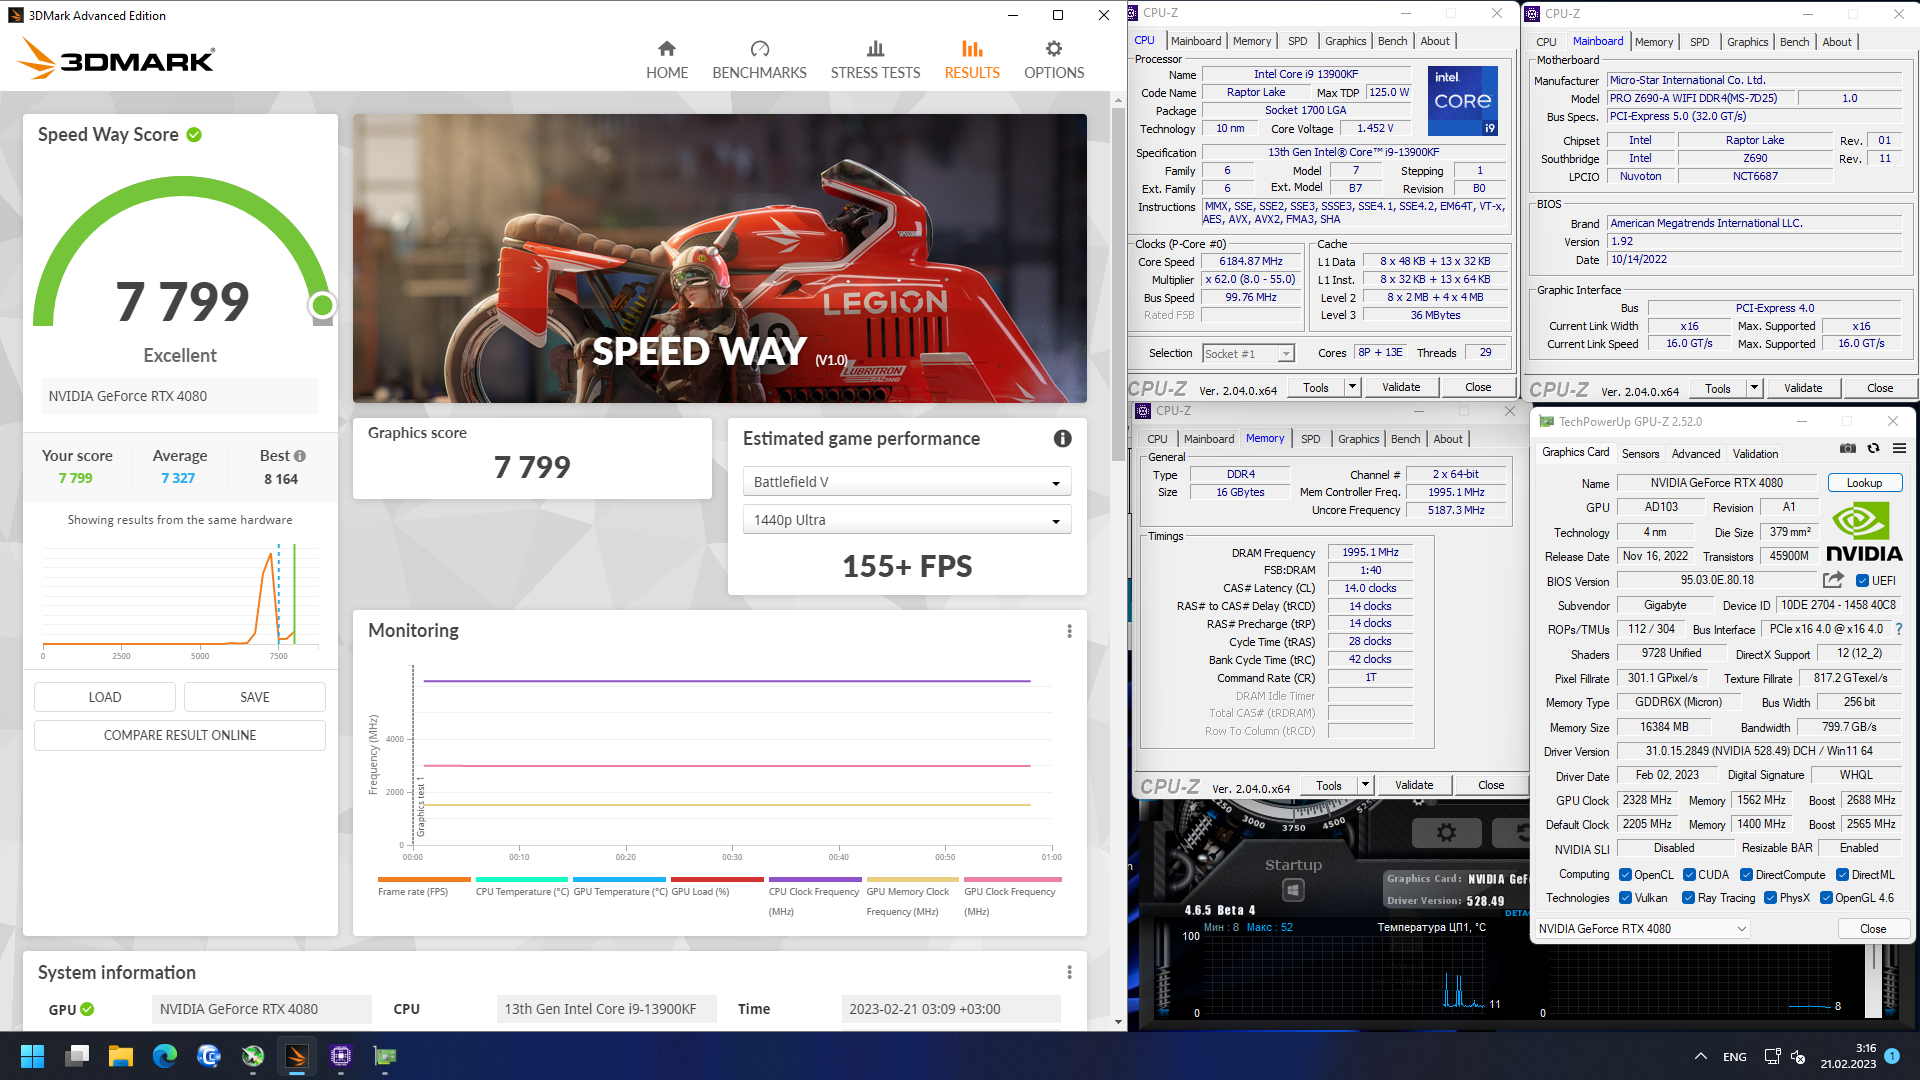Open the Windows Start menu
This screenshot has width=1920, height=1080.
[x=32, y=1056]
